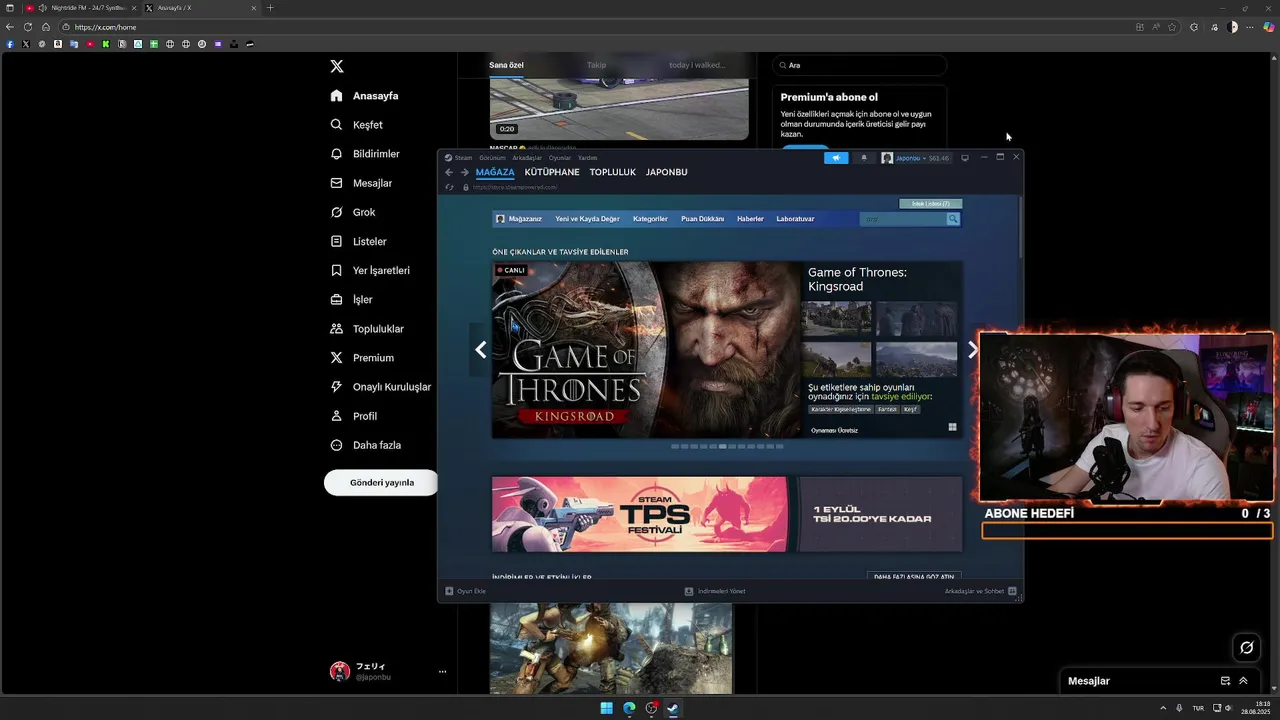Reload the Steam store page

(x=450, y=187)
